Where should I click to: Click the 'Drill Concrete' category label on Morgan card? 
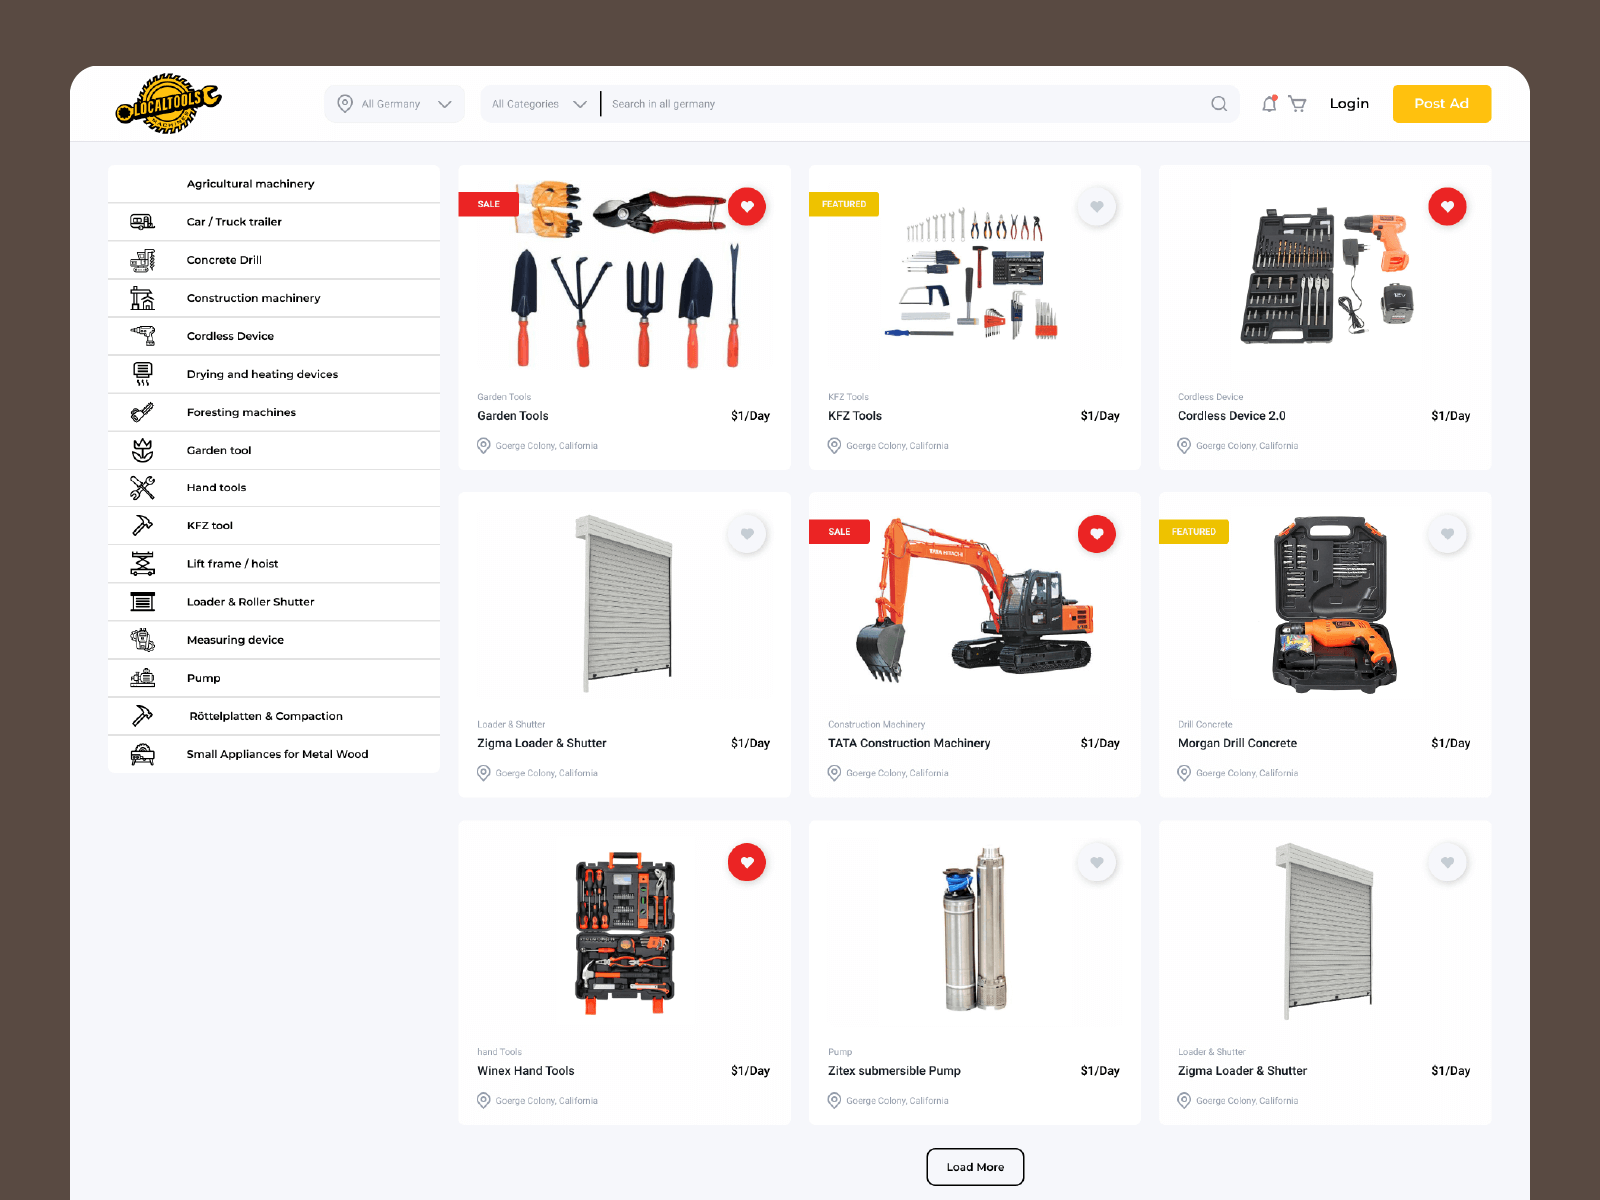point(1205,725)
